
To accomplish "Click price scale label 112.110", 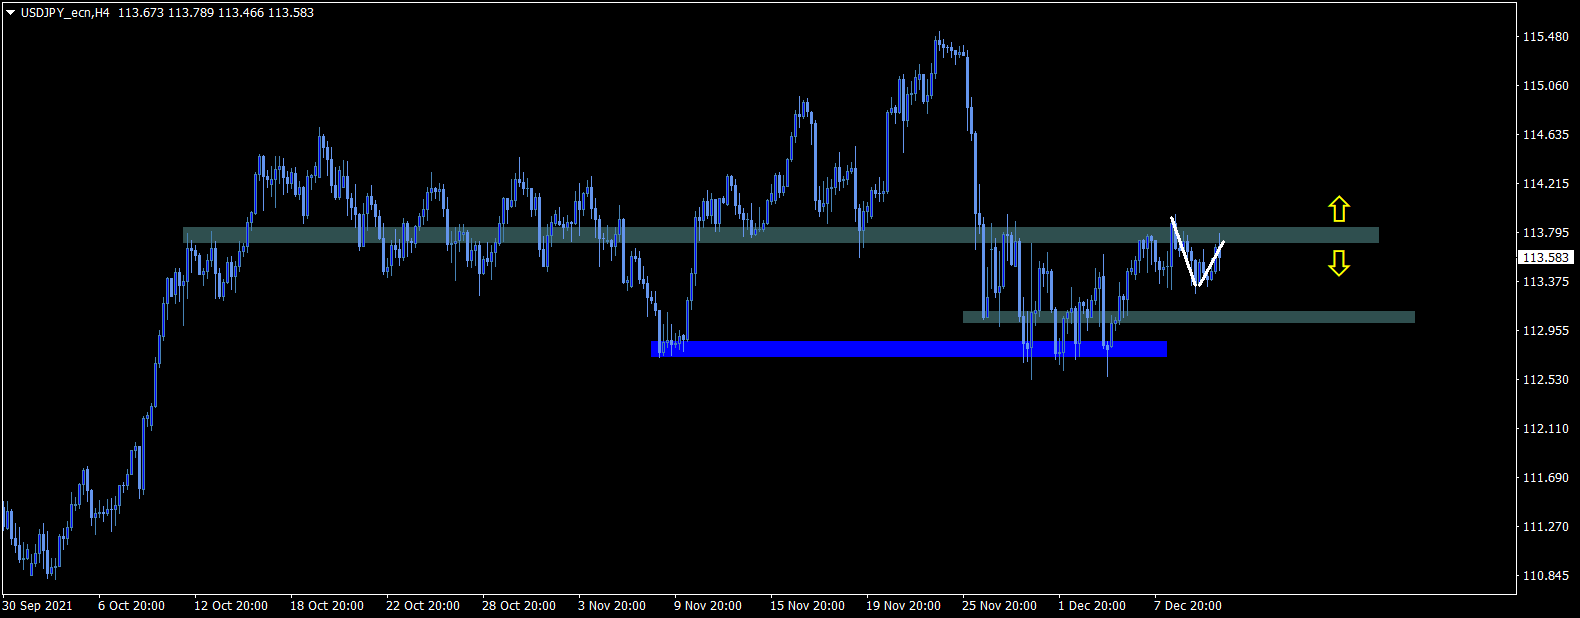I will (1545, 429).
